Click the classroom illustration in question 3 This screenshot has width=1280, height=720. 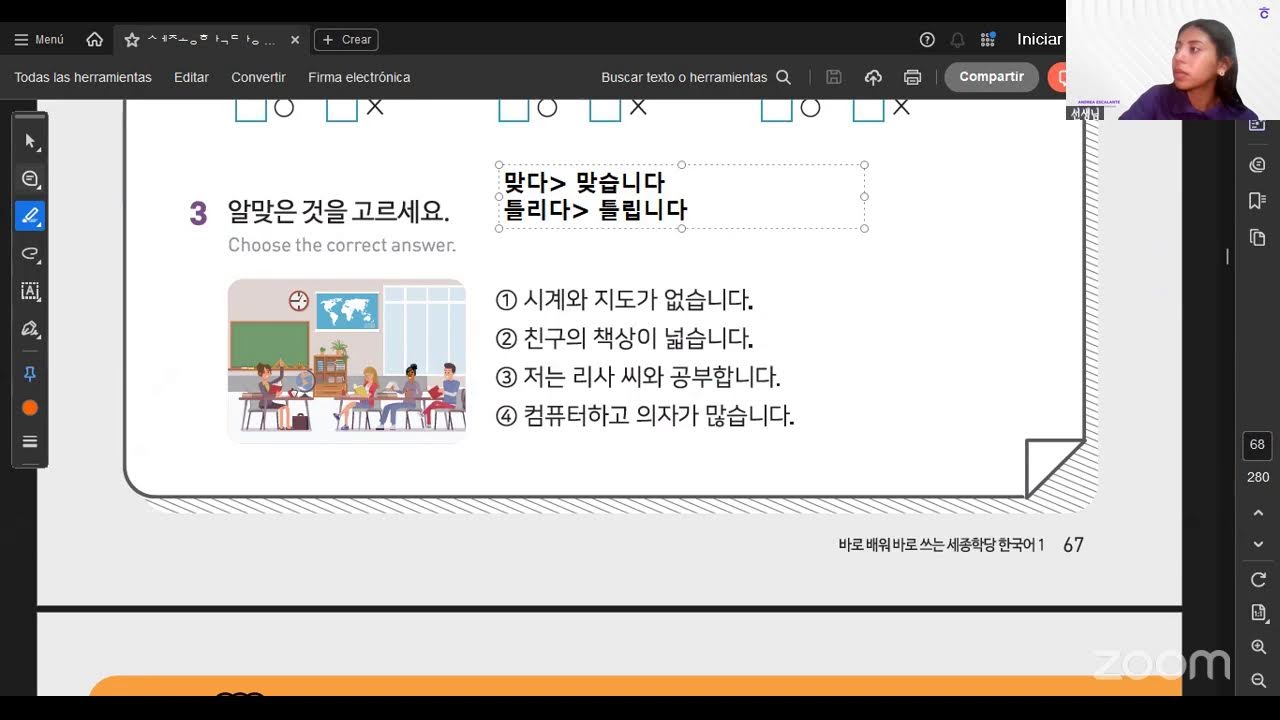tap(347, 361)
